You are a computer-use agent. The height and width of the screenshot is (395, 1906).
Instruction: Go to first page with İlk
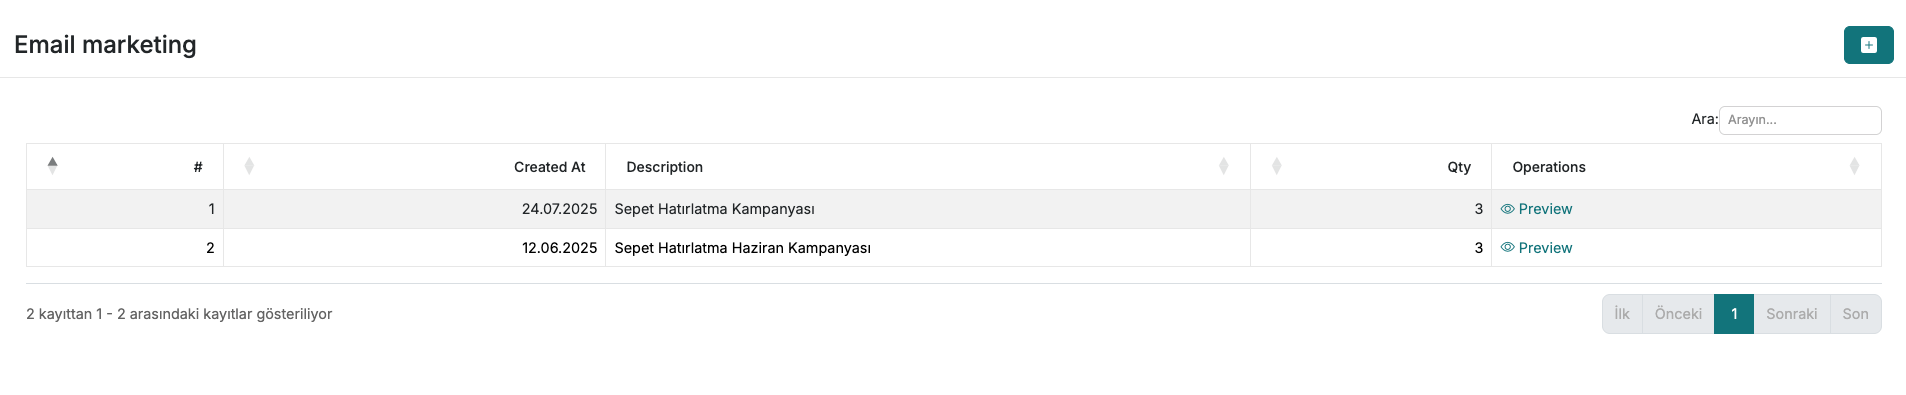(x=1622, y=314)
